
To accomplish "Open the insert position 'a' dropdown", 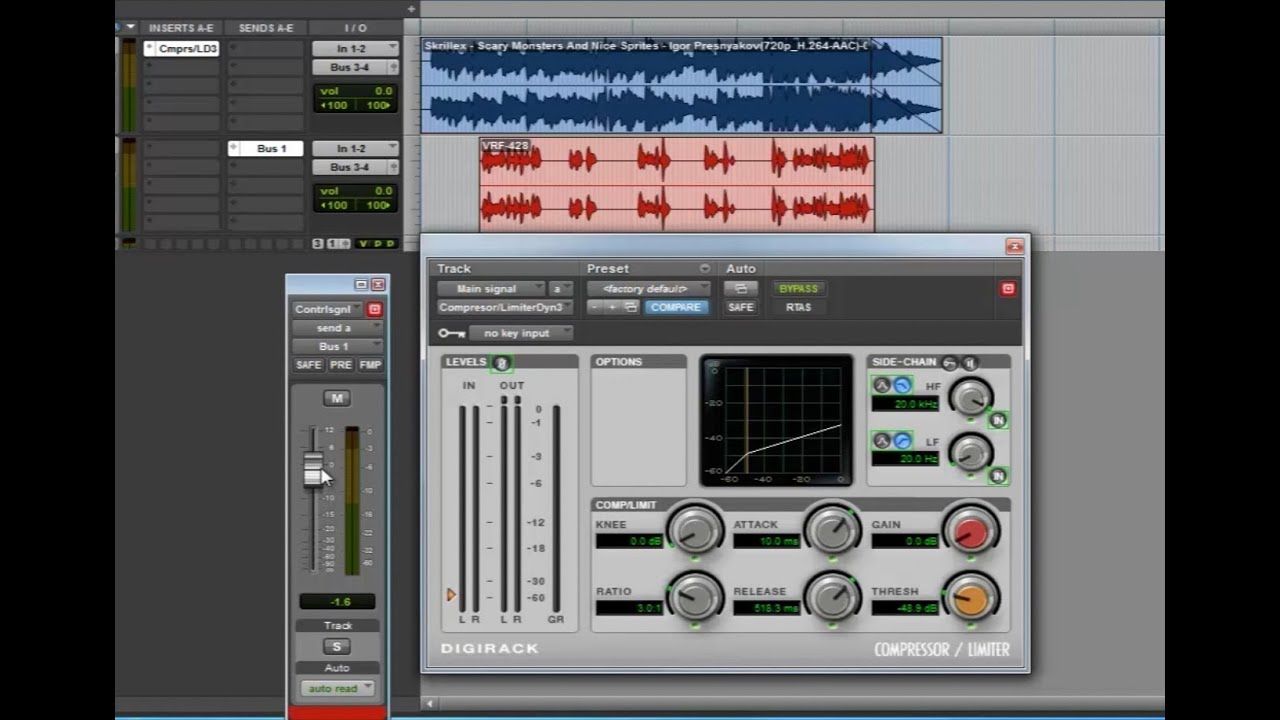I will pyautogui.click(x=560, y=289).
